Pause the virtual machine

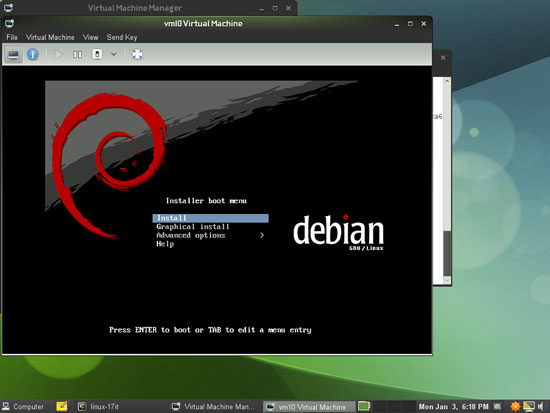(78, 54)
